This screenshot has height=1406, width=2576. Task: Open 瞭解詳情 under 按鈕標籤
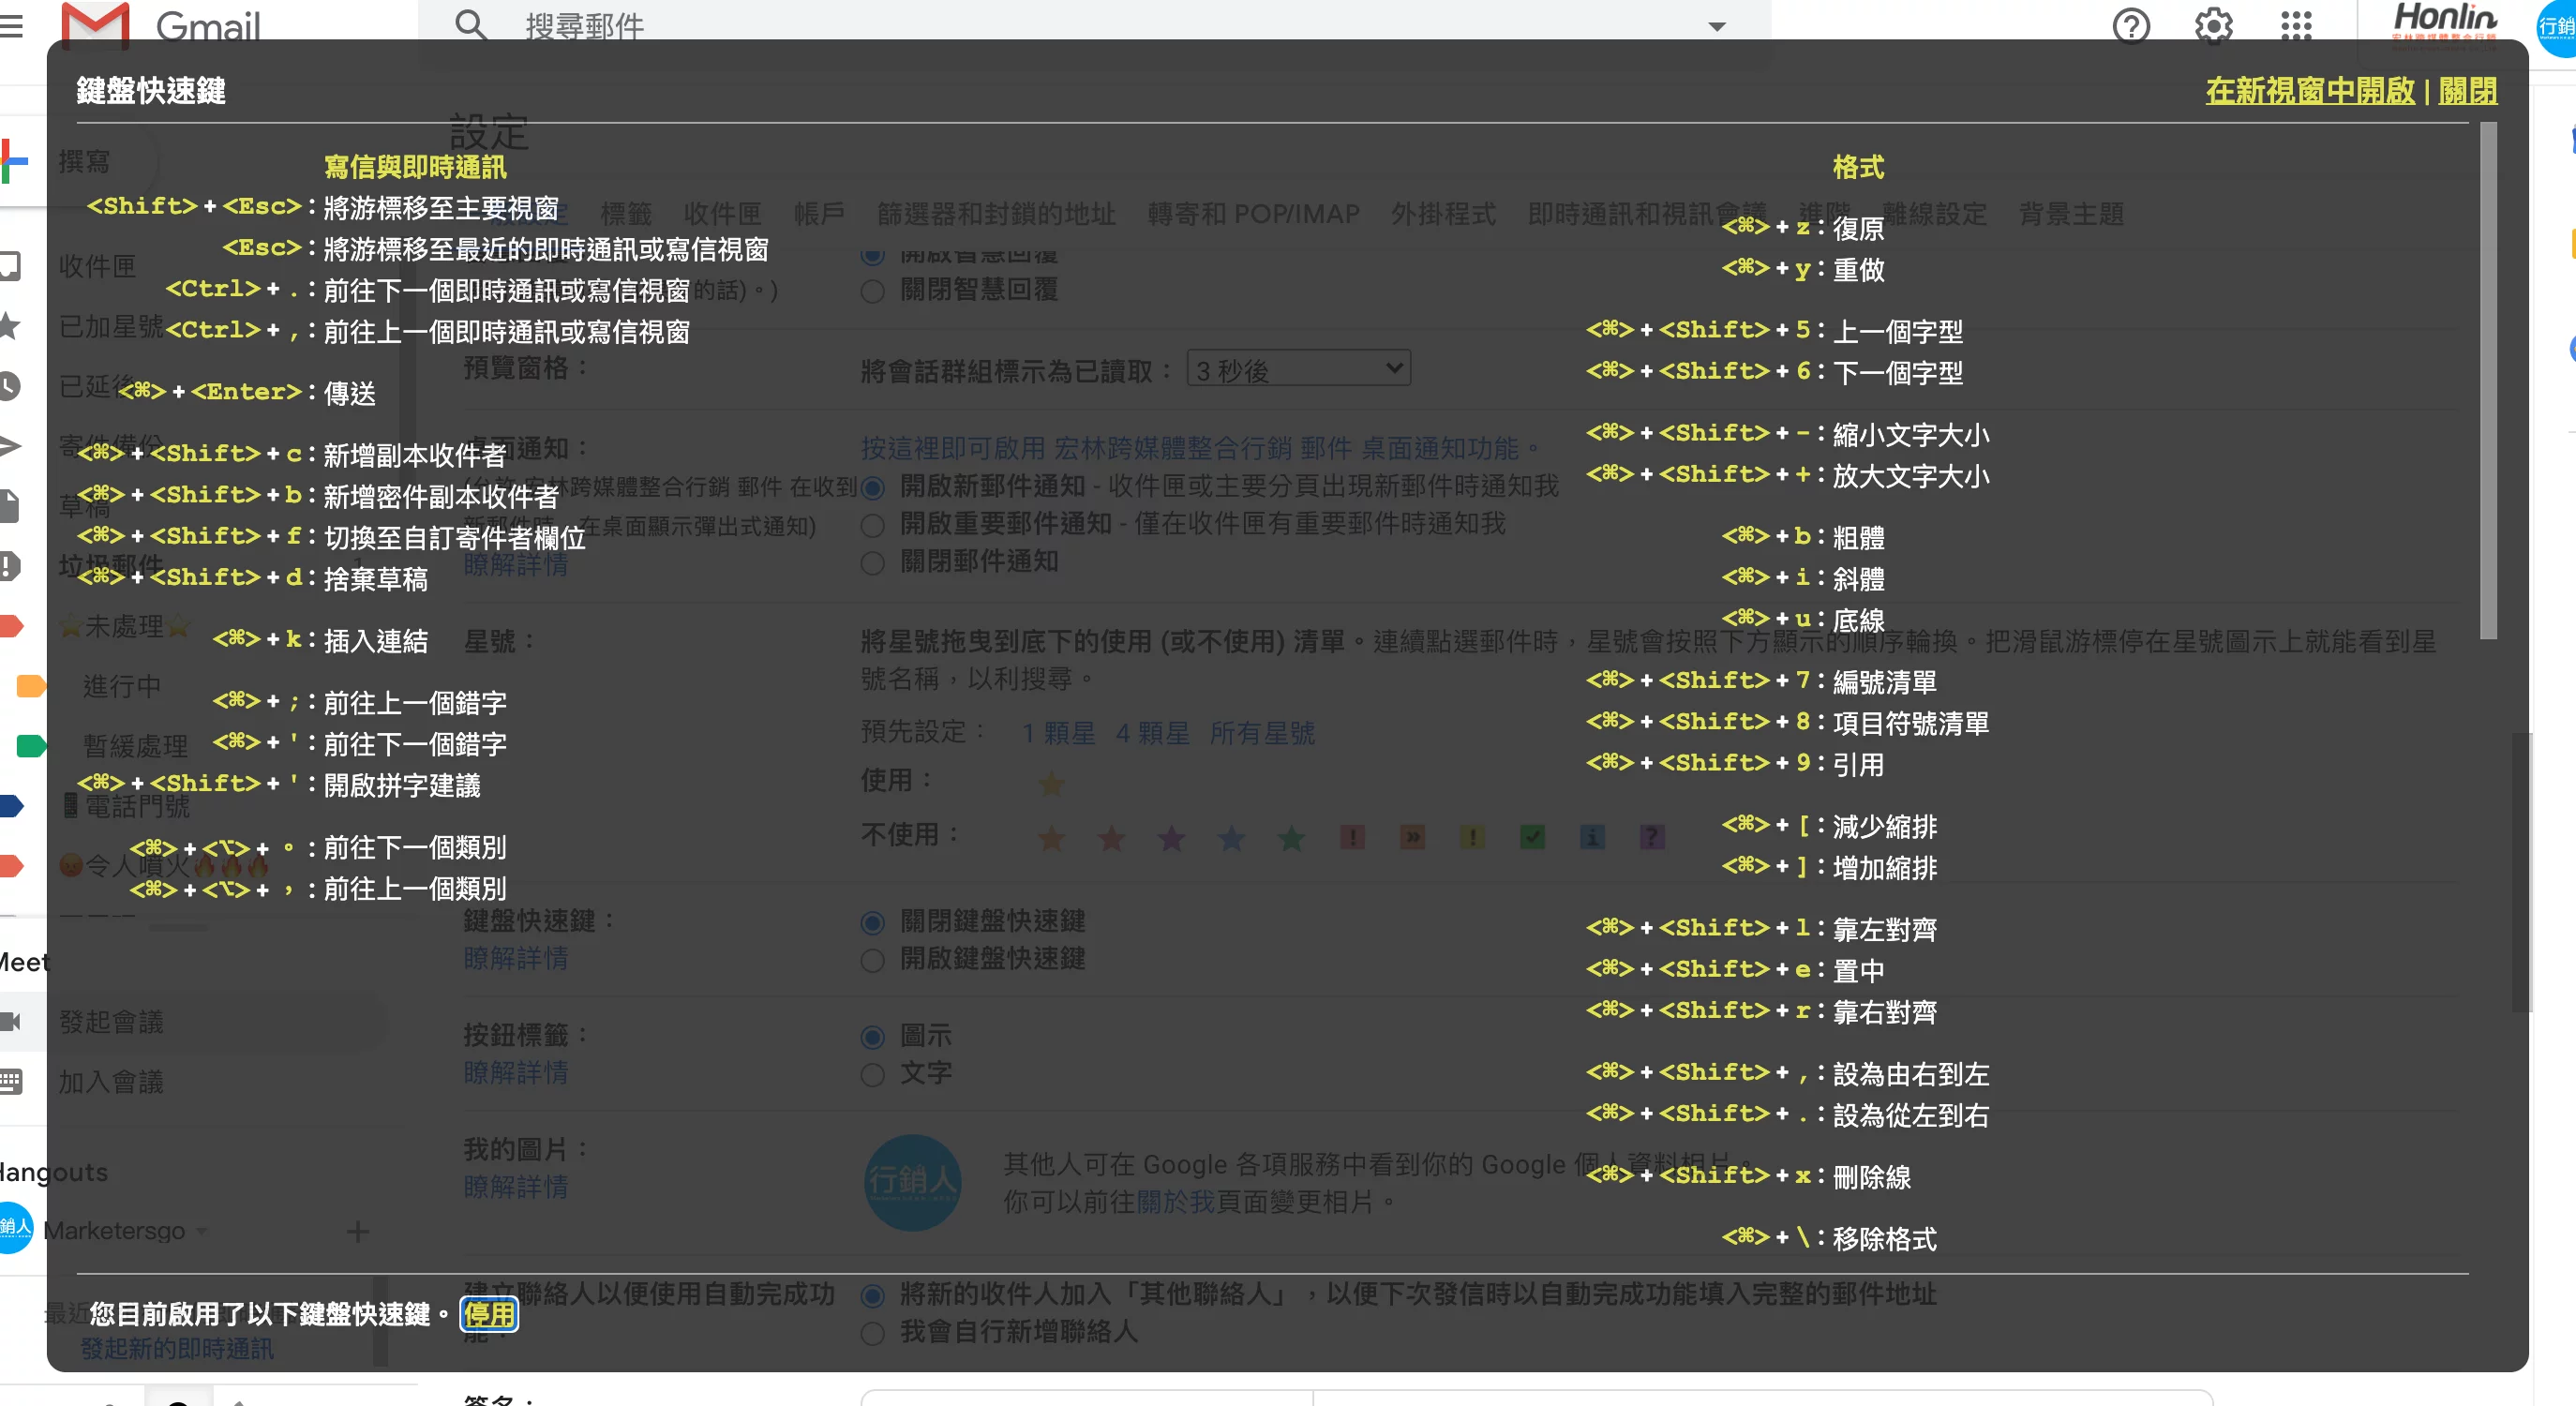point(516,1073)
